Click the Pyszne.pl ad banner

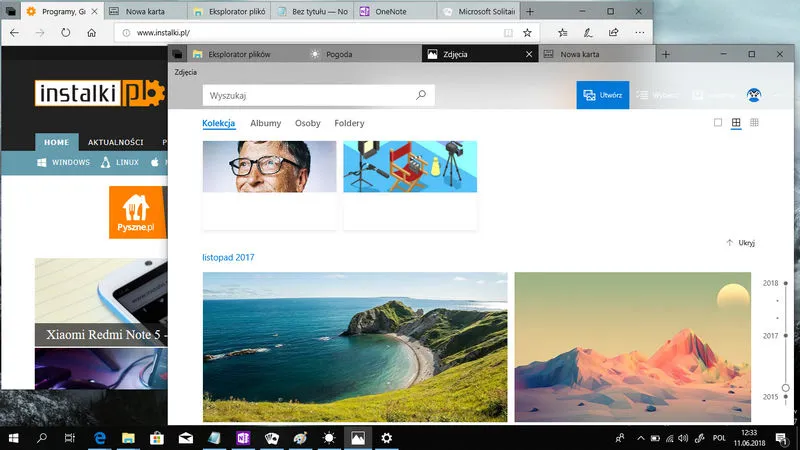138,212
